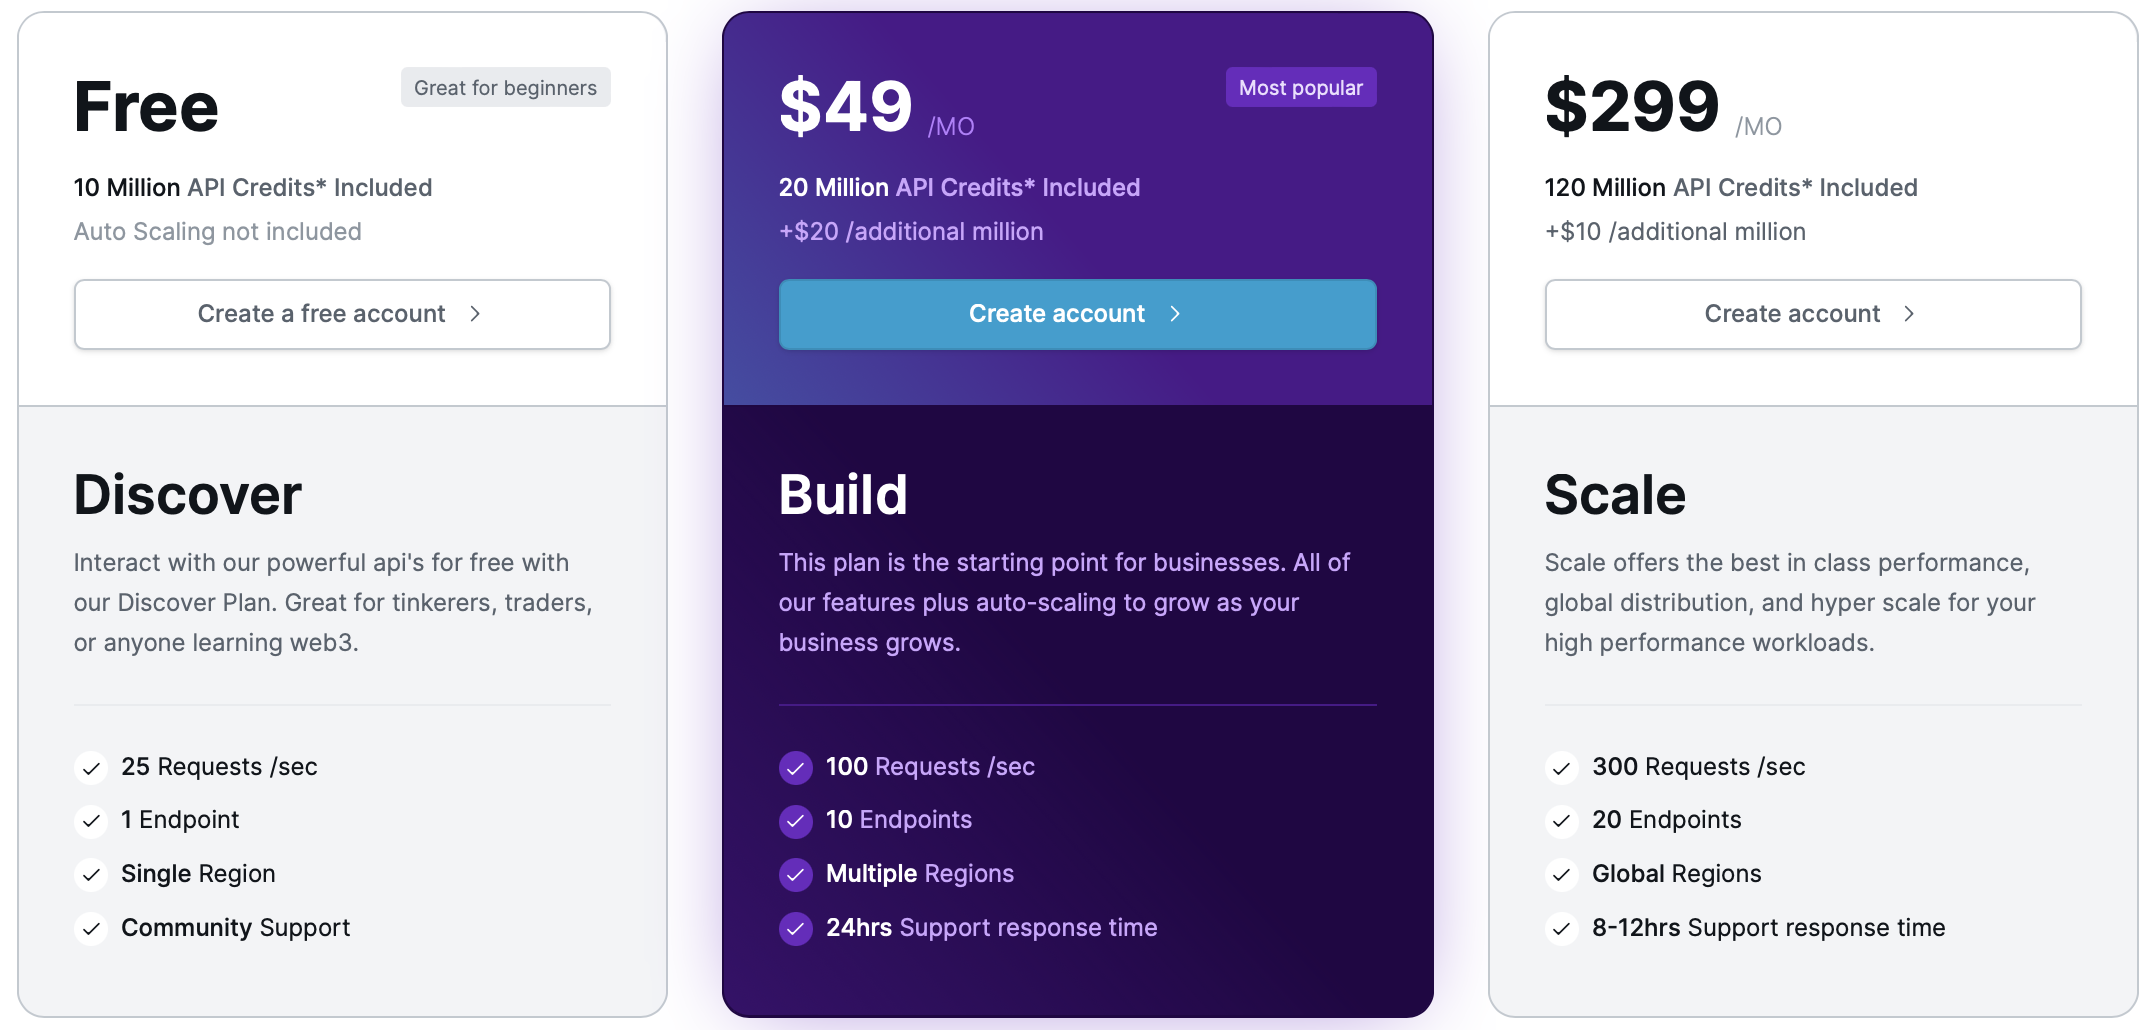This screenshot has width=2156, height=1030.
Task: Select the Great for beginners badge
Action: pyautogui.click(x=506, y=87)
